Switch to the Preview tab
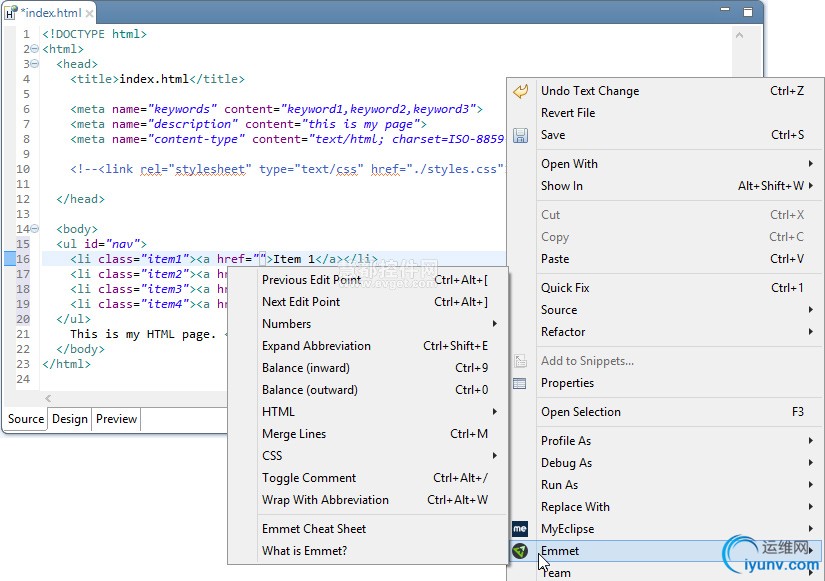Image resolution: width=825 pixels, height=581 pixels. [116, 419]
